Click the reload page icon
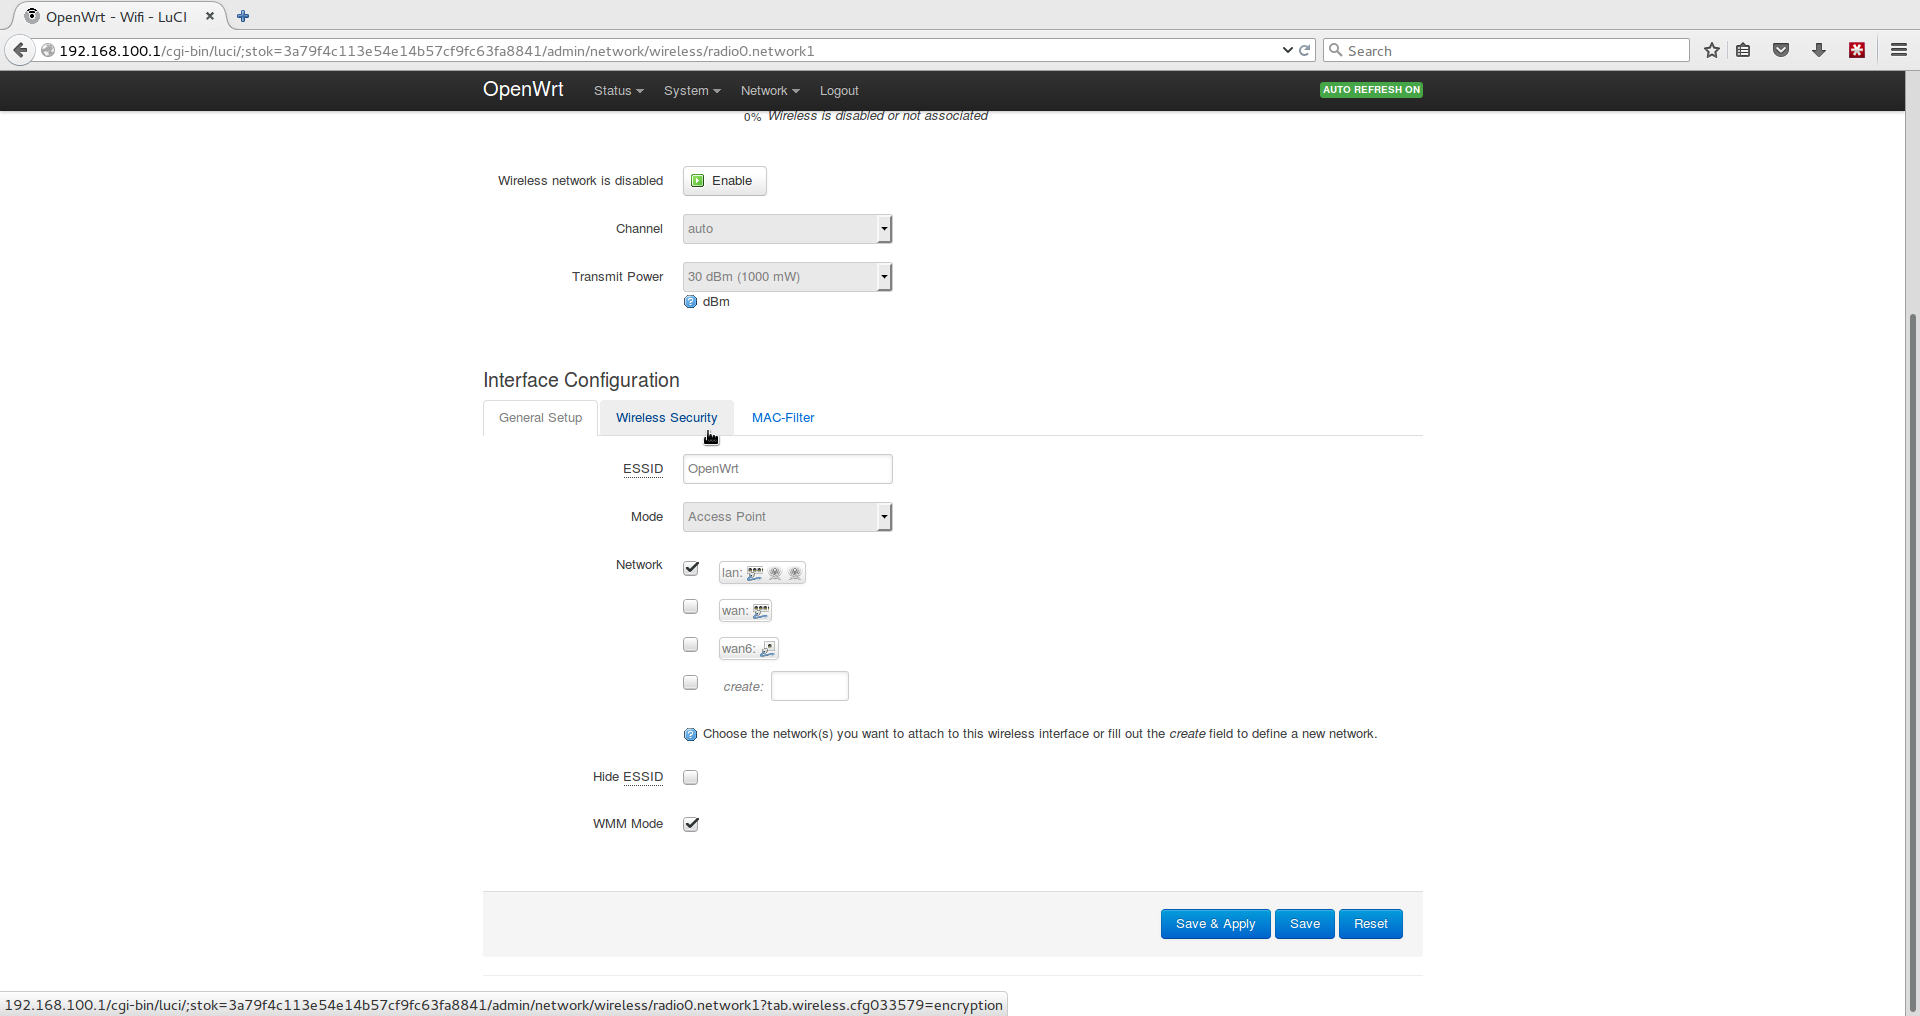 coord(1305,50)
